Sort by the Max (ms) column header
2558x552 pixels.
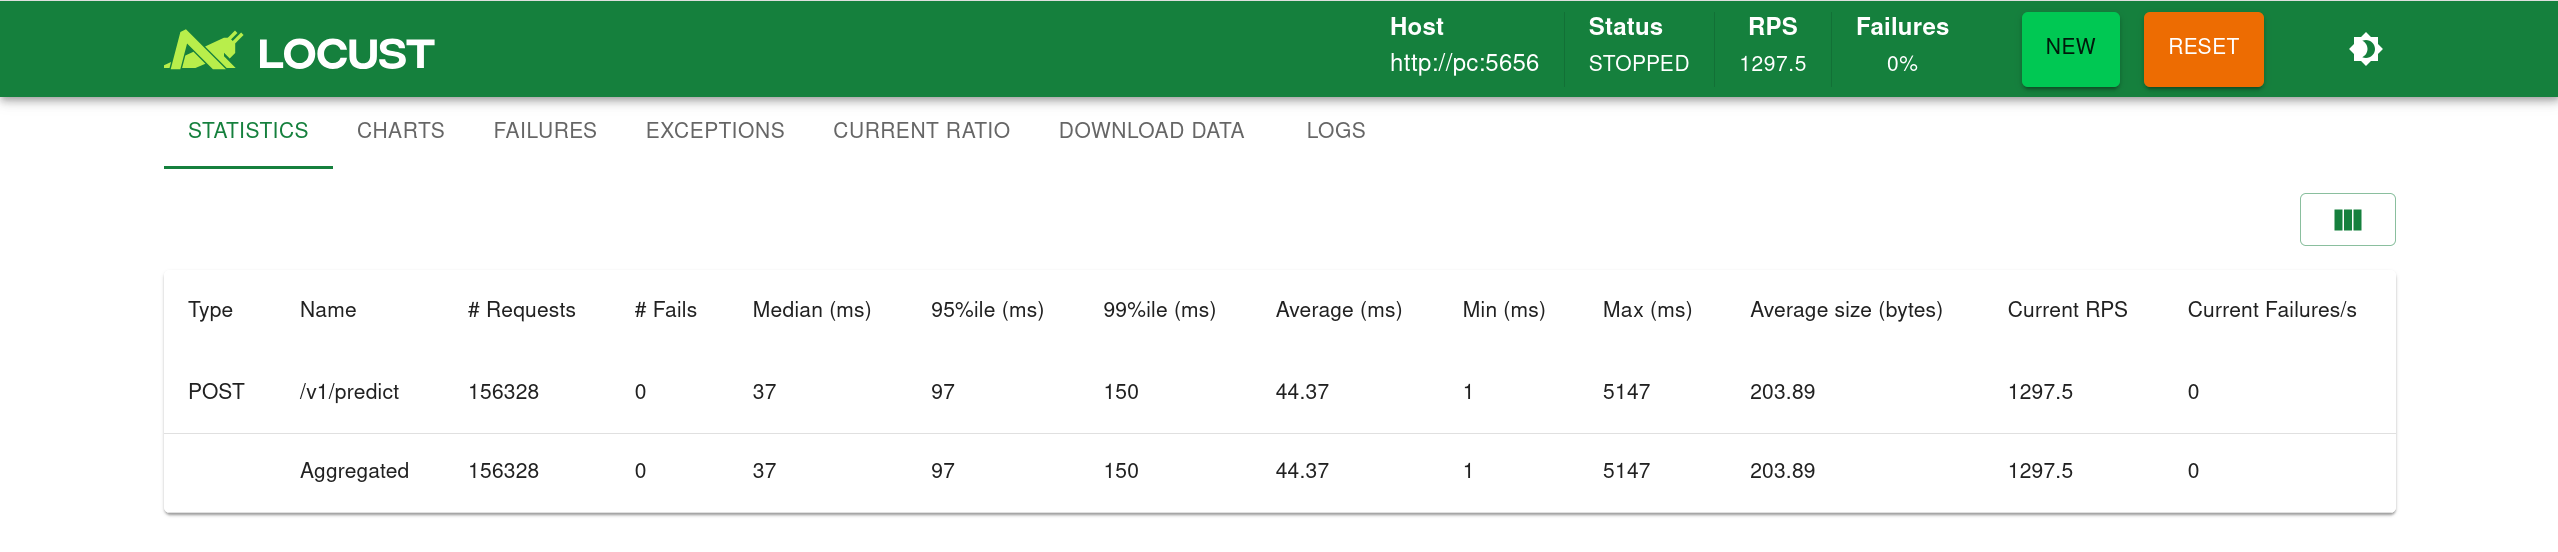pyautogui.click(x=1647, y=310)
